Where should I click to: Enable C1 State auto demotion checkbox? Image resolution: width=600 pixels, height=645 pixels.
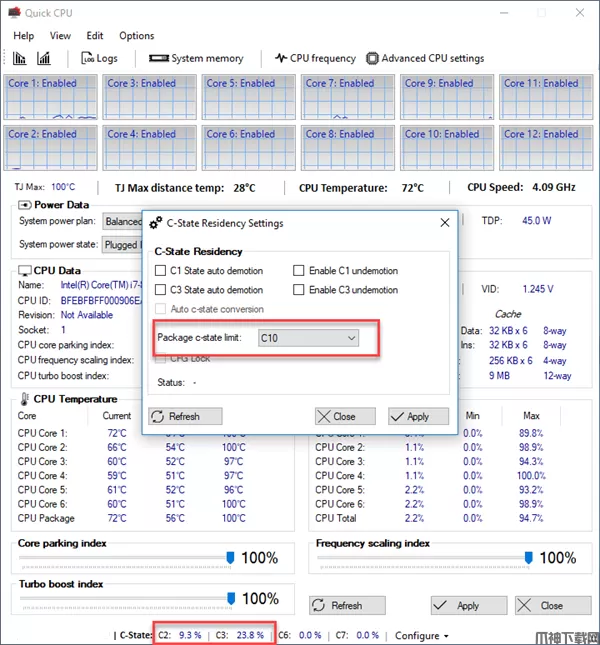pos(161,271)
